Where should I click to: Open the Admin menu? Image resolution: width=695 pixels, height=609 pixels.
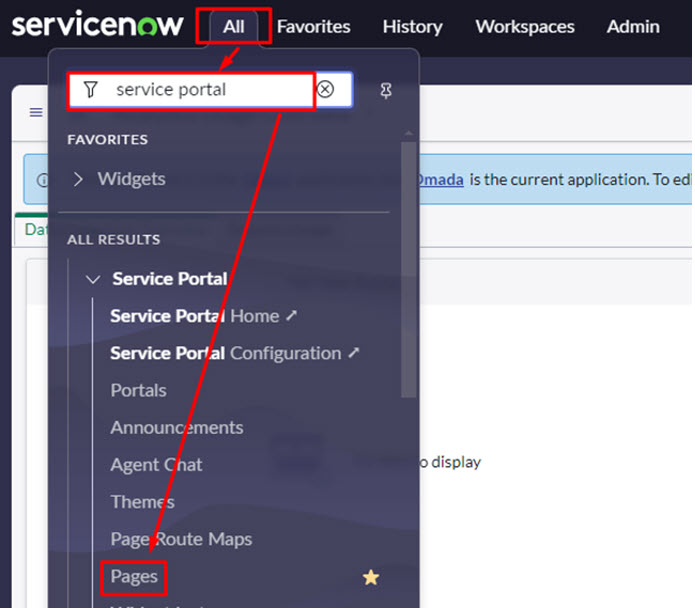[633, 27]
